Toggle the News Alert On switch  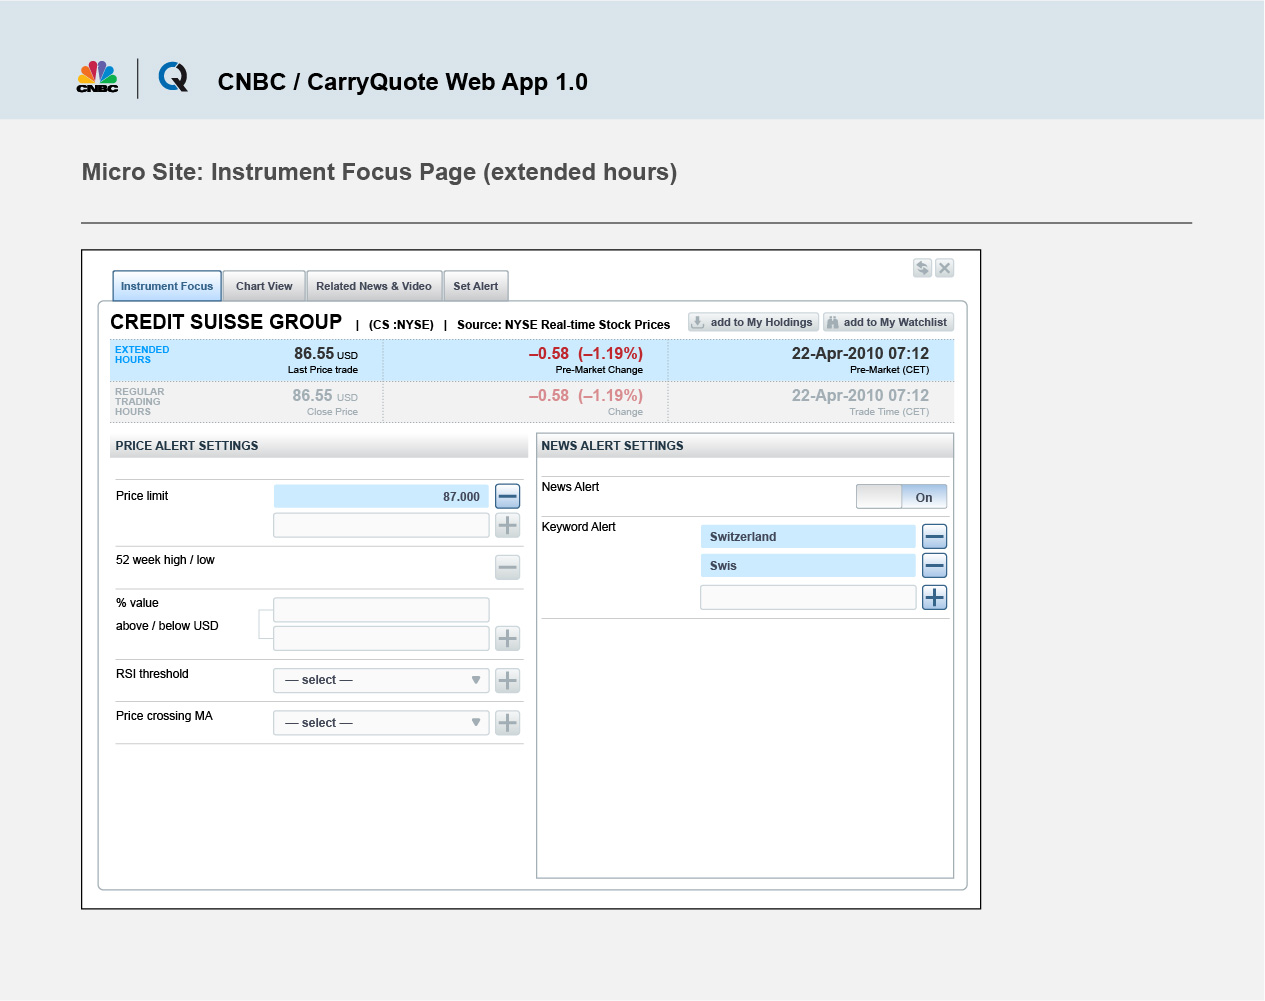[901, 497]
